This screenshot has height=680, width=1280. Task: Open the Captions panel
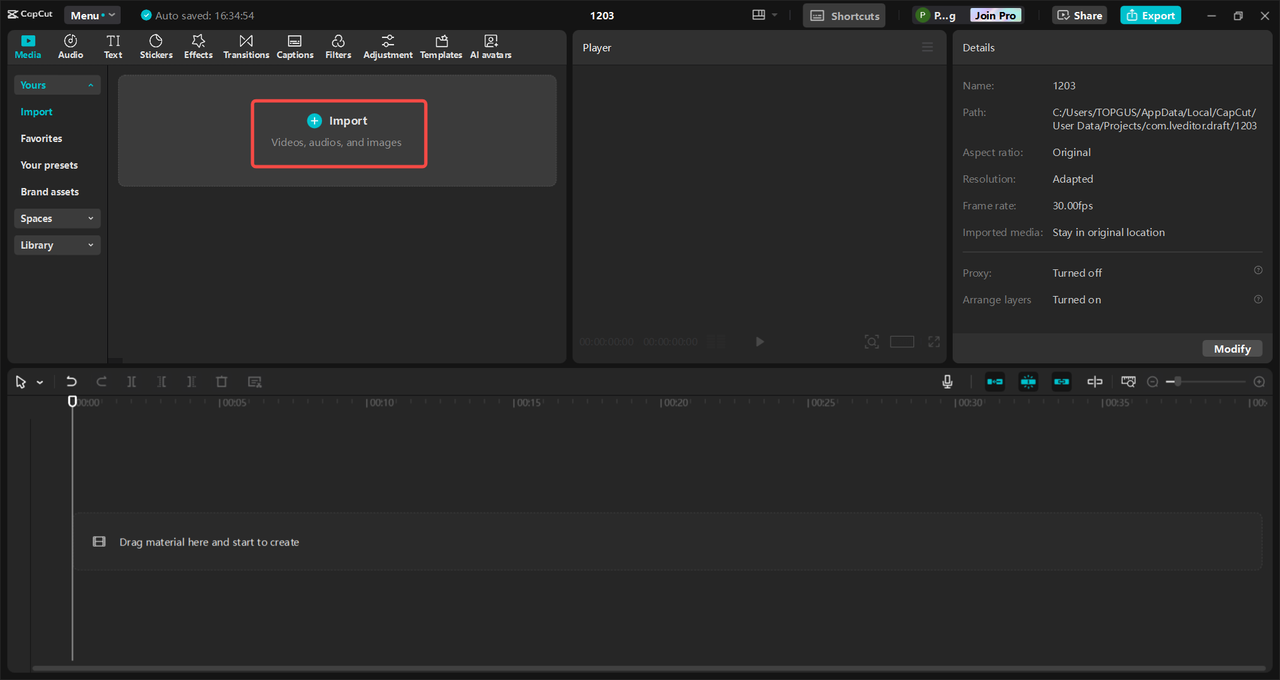(295, 46)
